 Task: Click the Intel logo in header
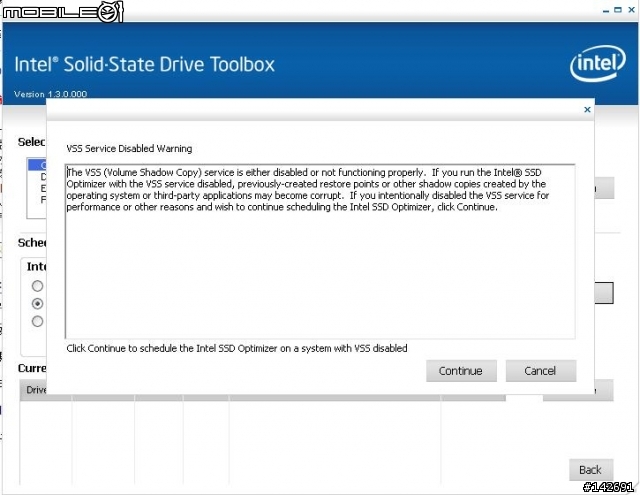click(x=598, y=64)
